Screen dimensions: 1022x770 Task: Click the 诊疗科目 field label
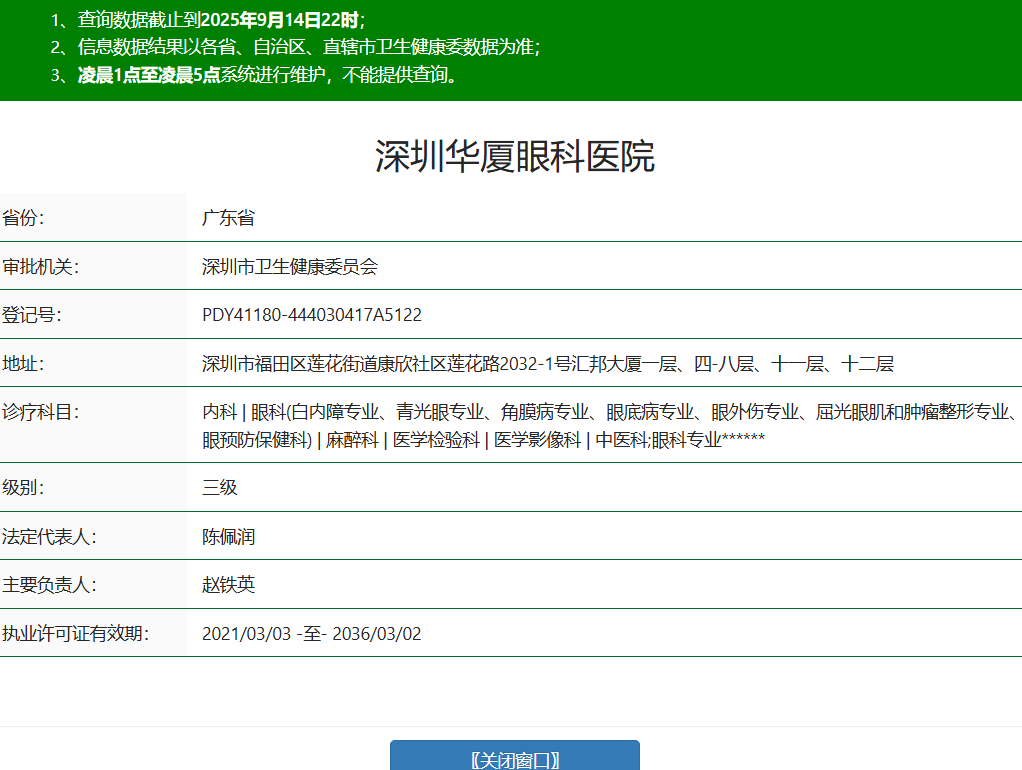(x=41, y=412)
